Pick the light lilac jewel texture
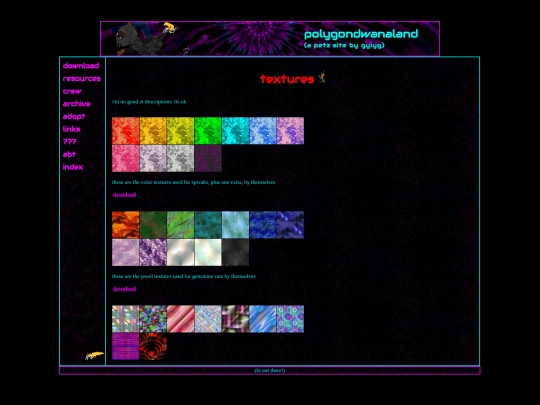Screen dimensions: 540x405 pos(126,252)
